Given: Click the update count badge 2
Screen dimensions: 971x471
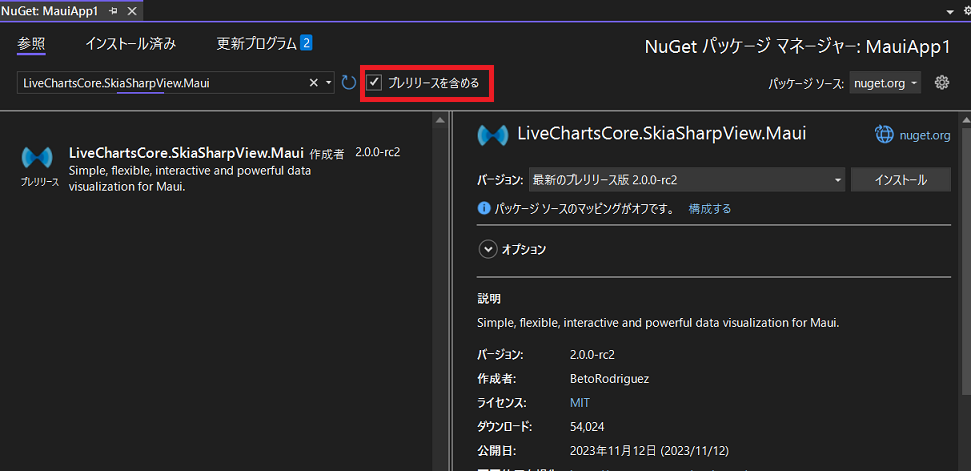Looking at the screenshot, I should 306,43.
